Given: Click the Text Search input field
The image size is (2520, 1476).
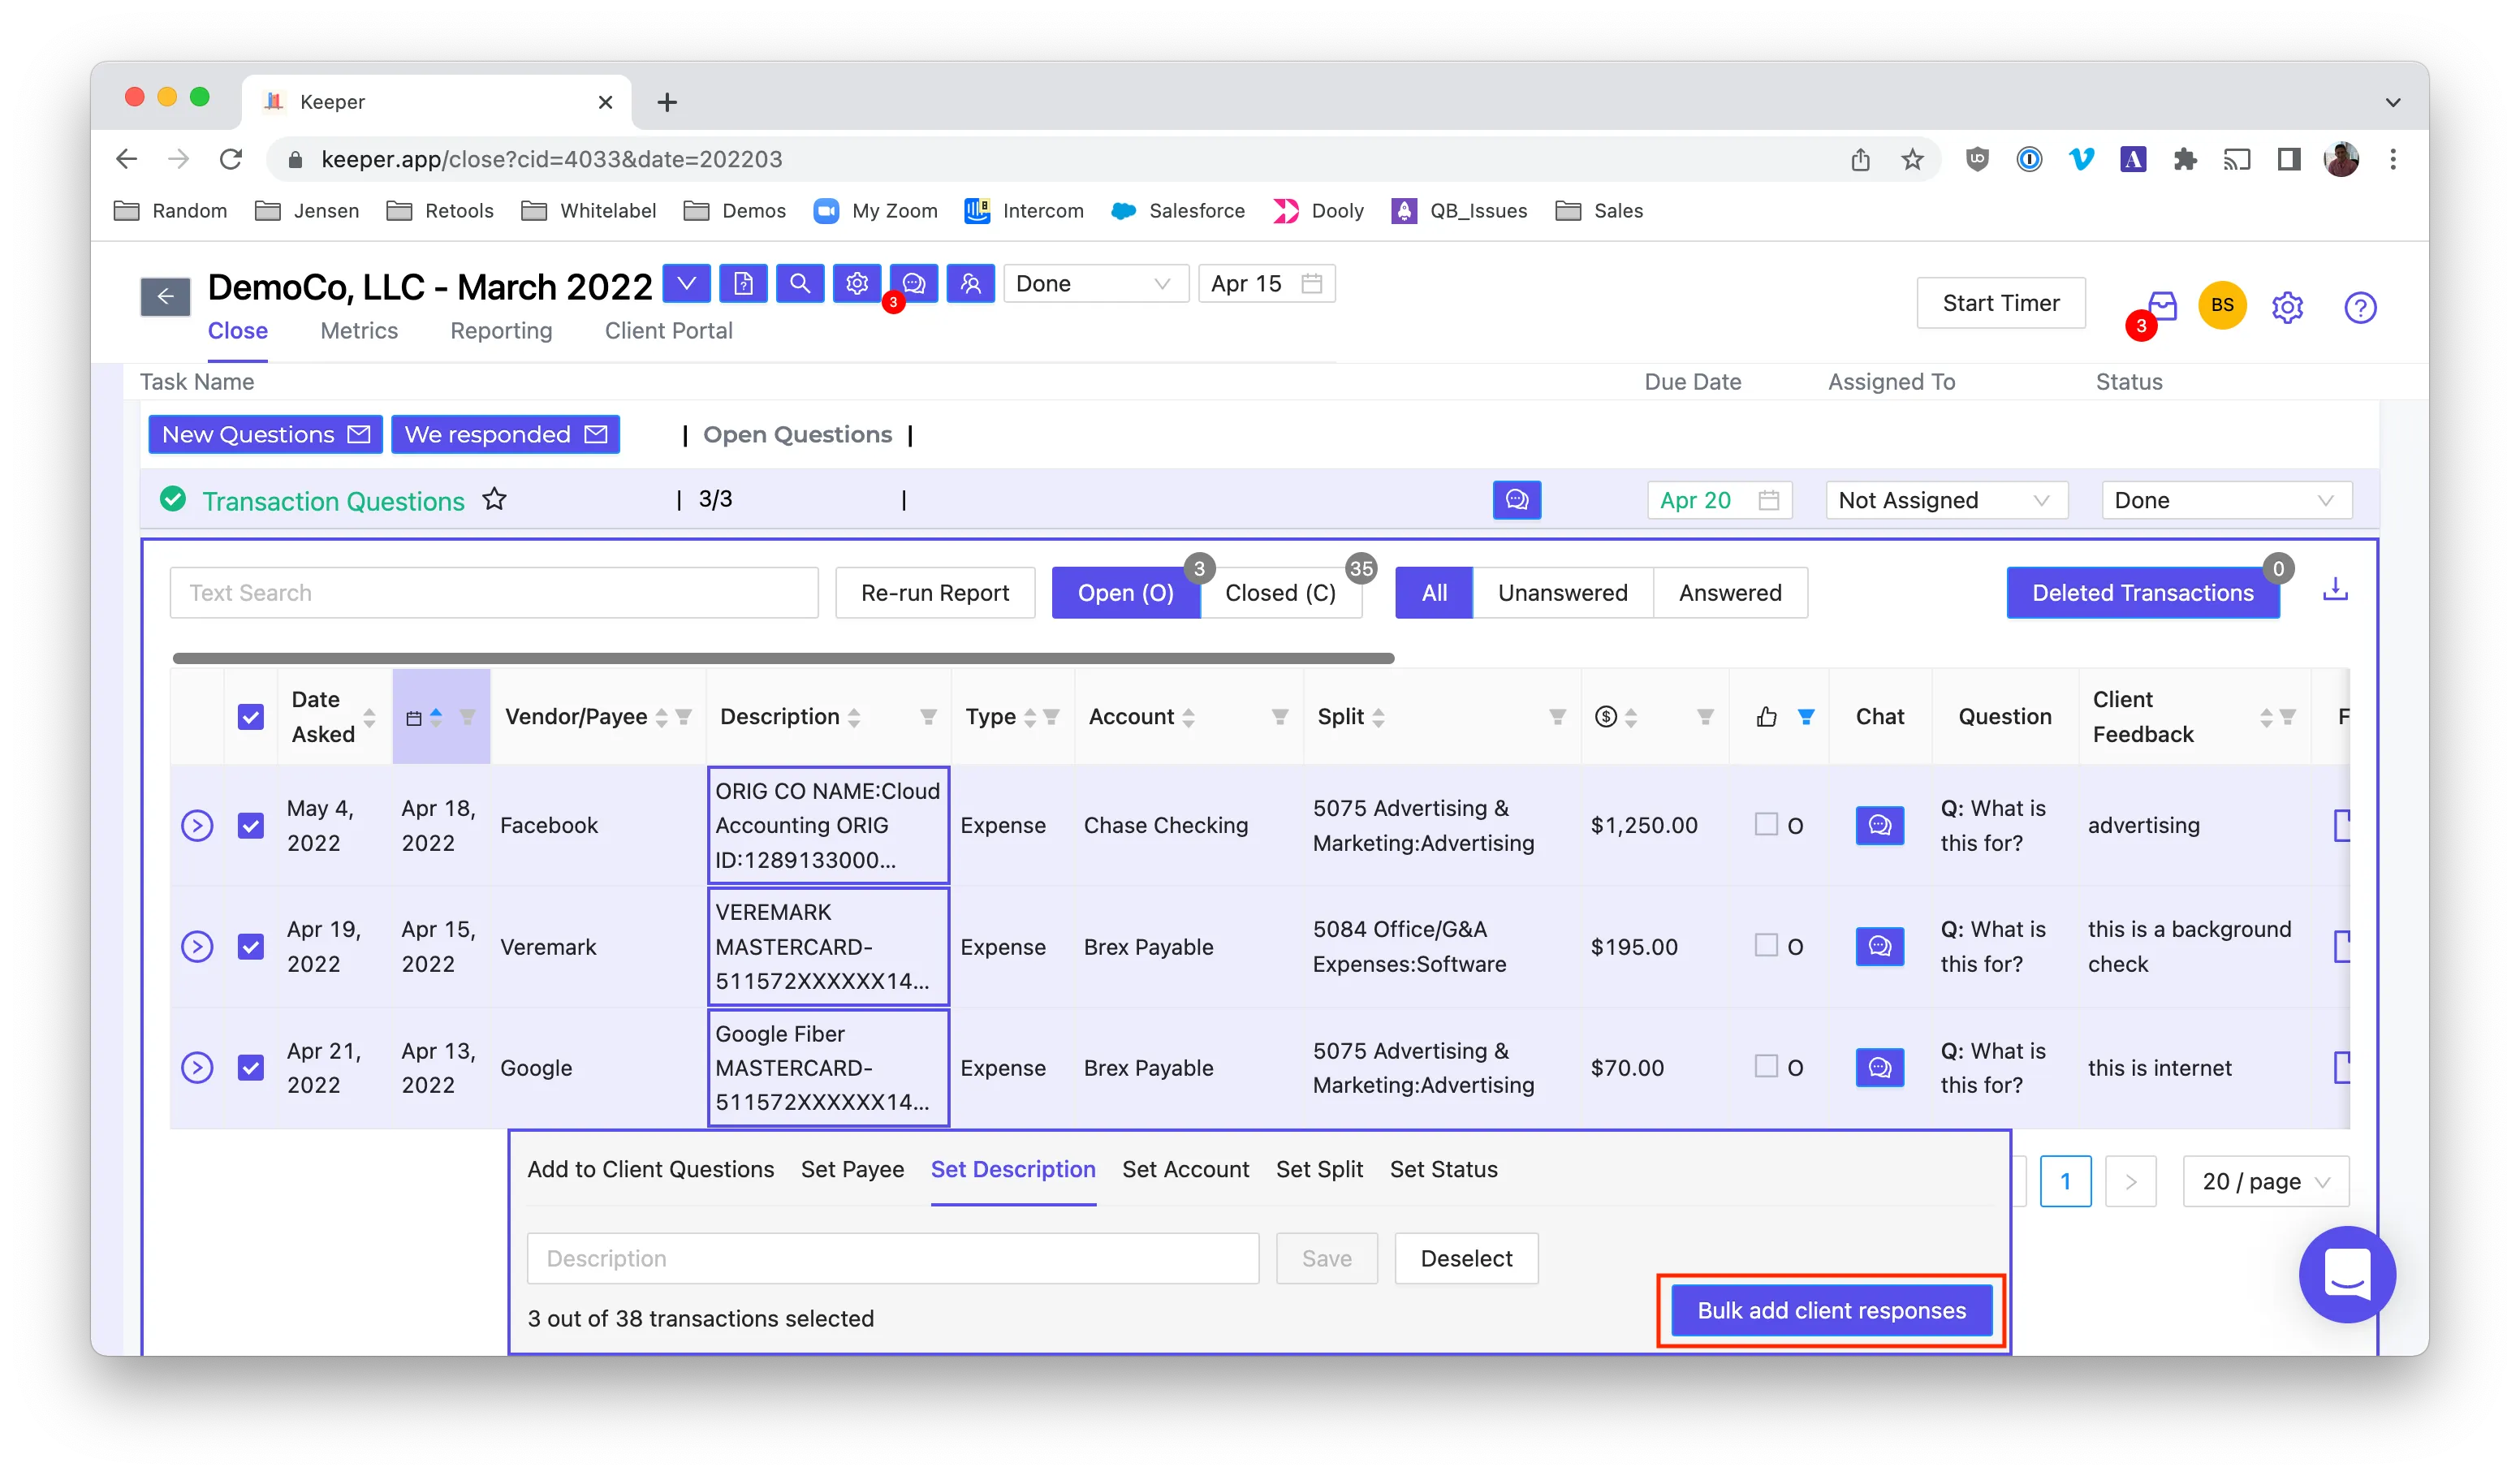Looking at the screenshot, I should pos(494,593).
